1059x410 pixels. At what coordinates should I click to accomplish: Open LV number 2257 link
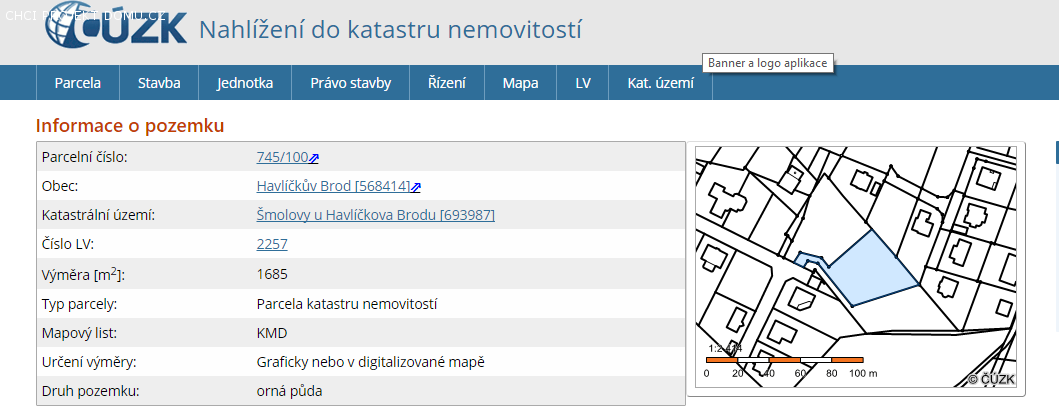coord(272,244)
